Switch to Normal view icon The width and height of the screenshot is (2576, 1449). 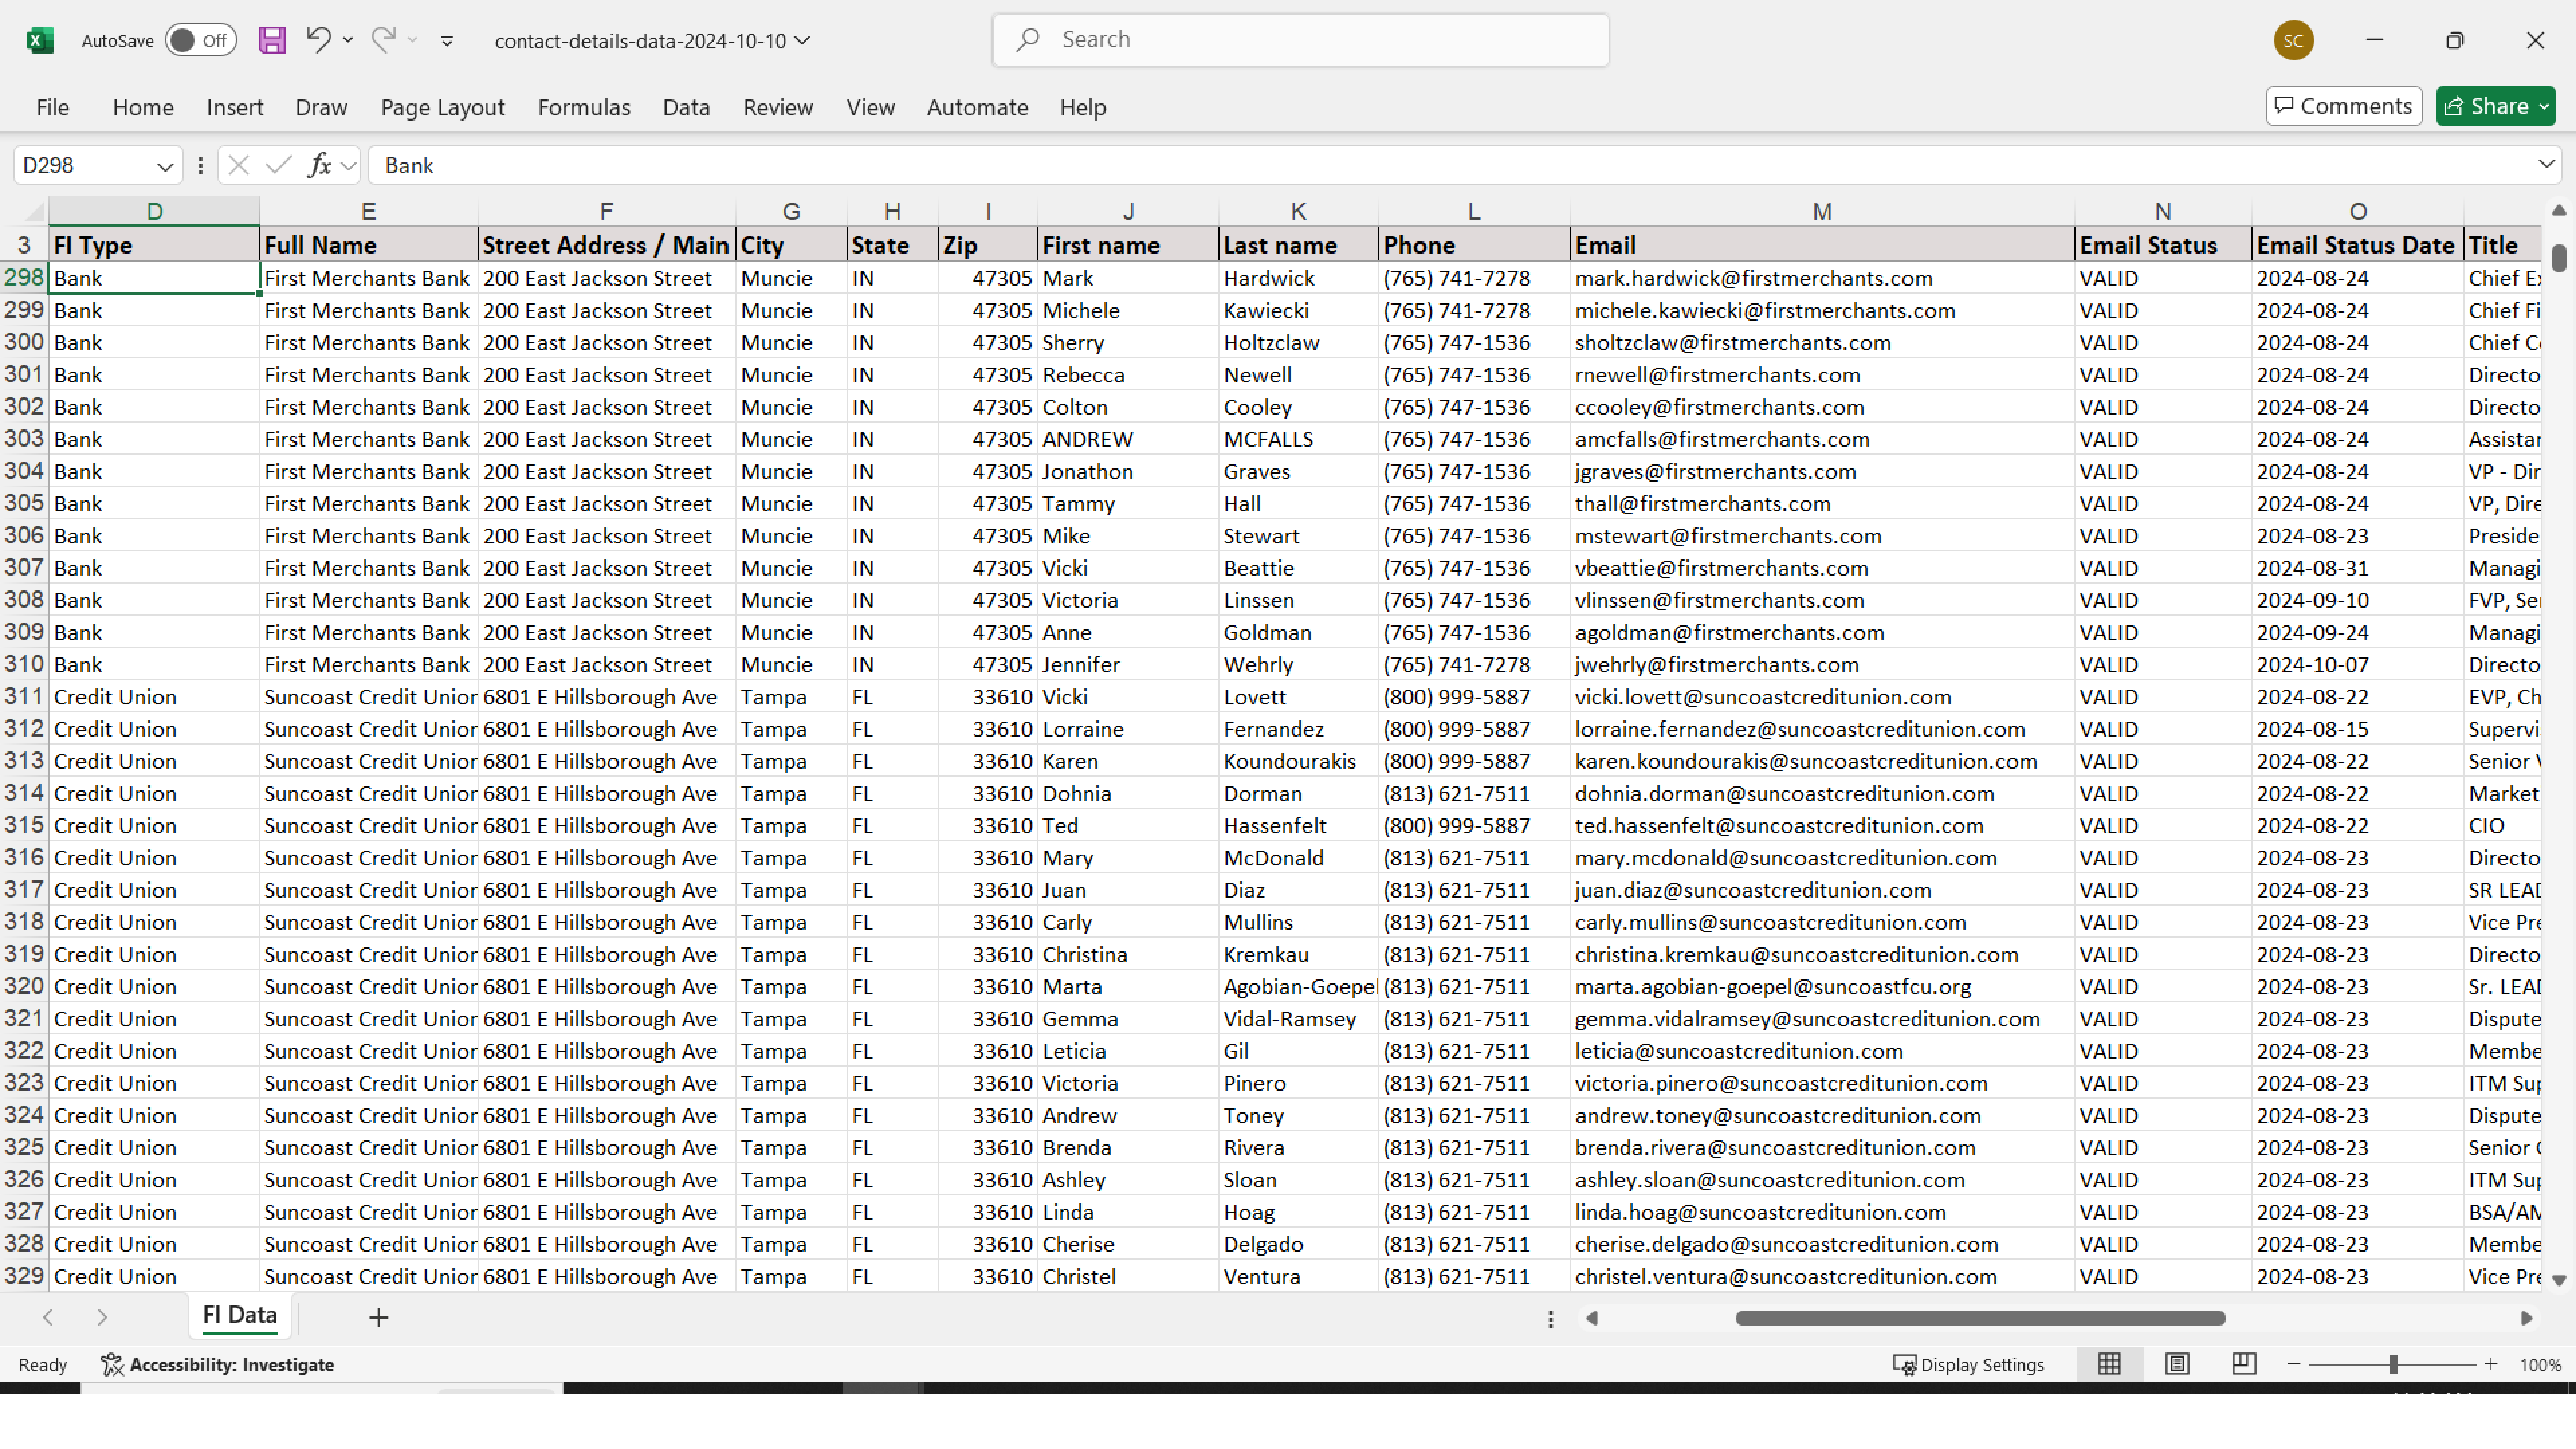click(2109, 1363)
